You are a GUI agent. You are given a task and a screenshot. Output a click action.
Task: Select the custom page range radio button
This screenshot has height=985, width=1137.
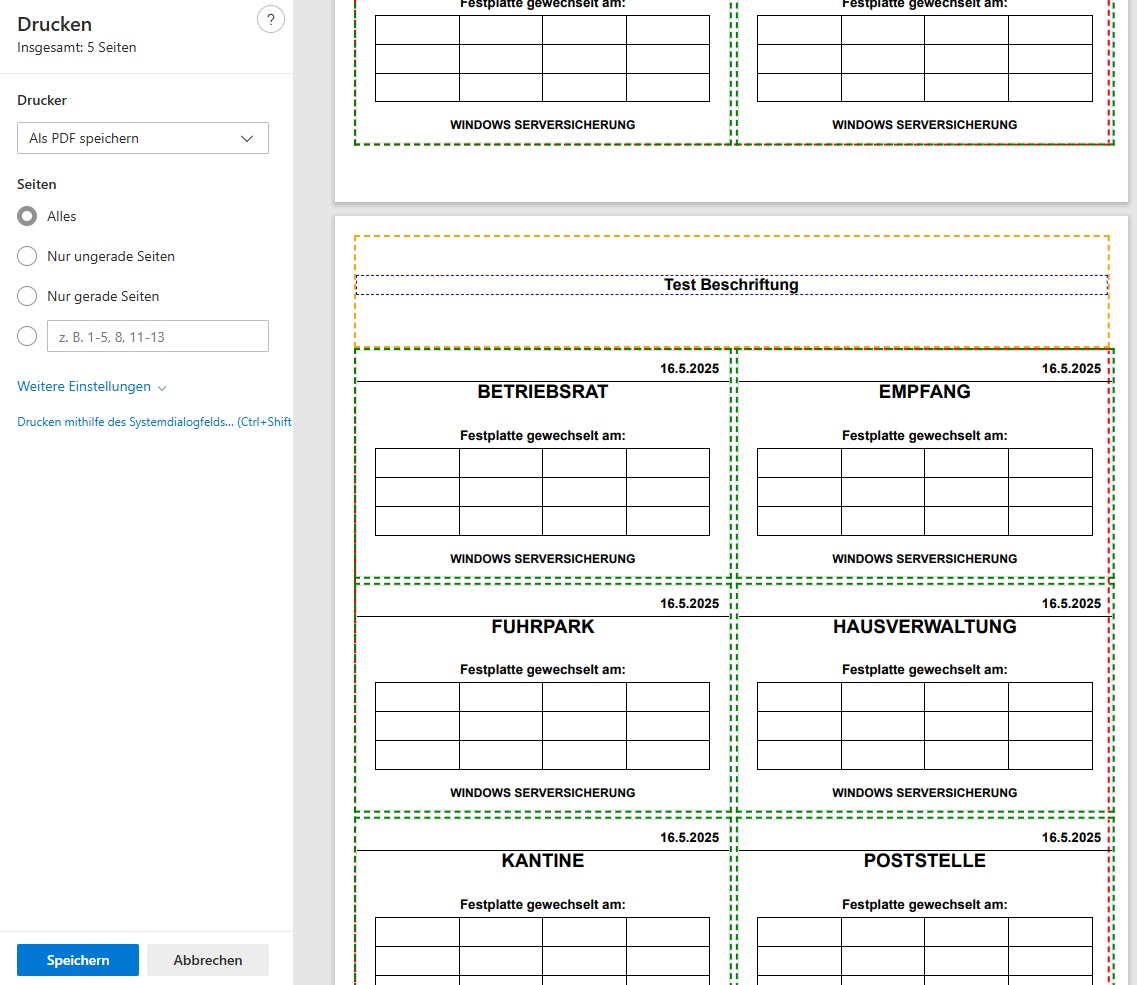click(28, 337)
